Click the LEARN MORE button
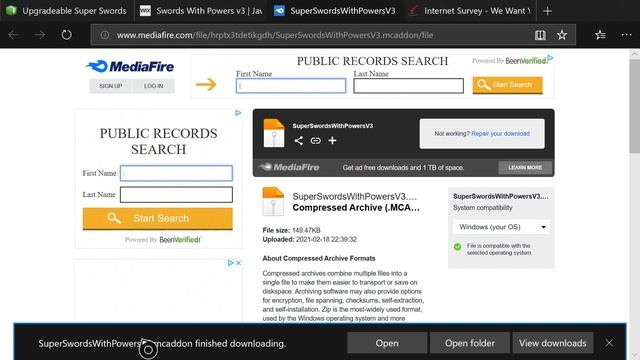This screenshot has width=640, height=360. click(x=525, y=167)
